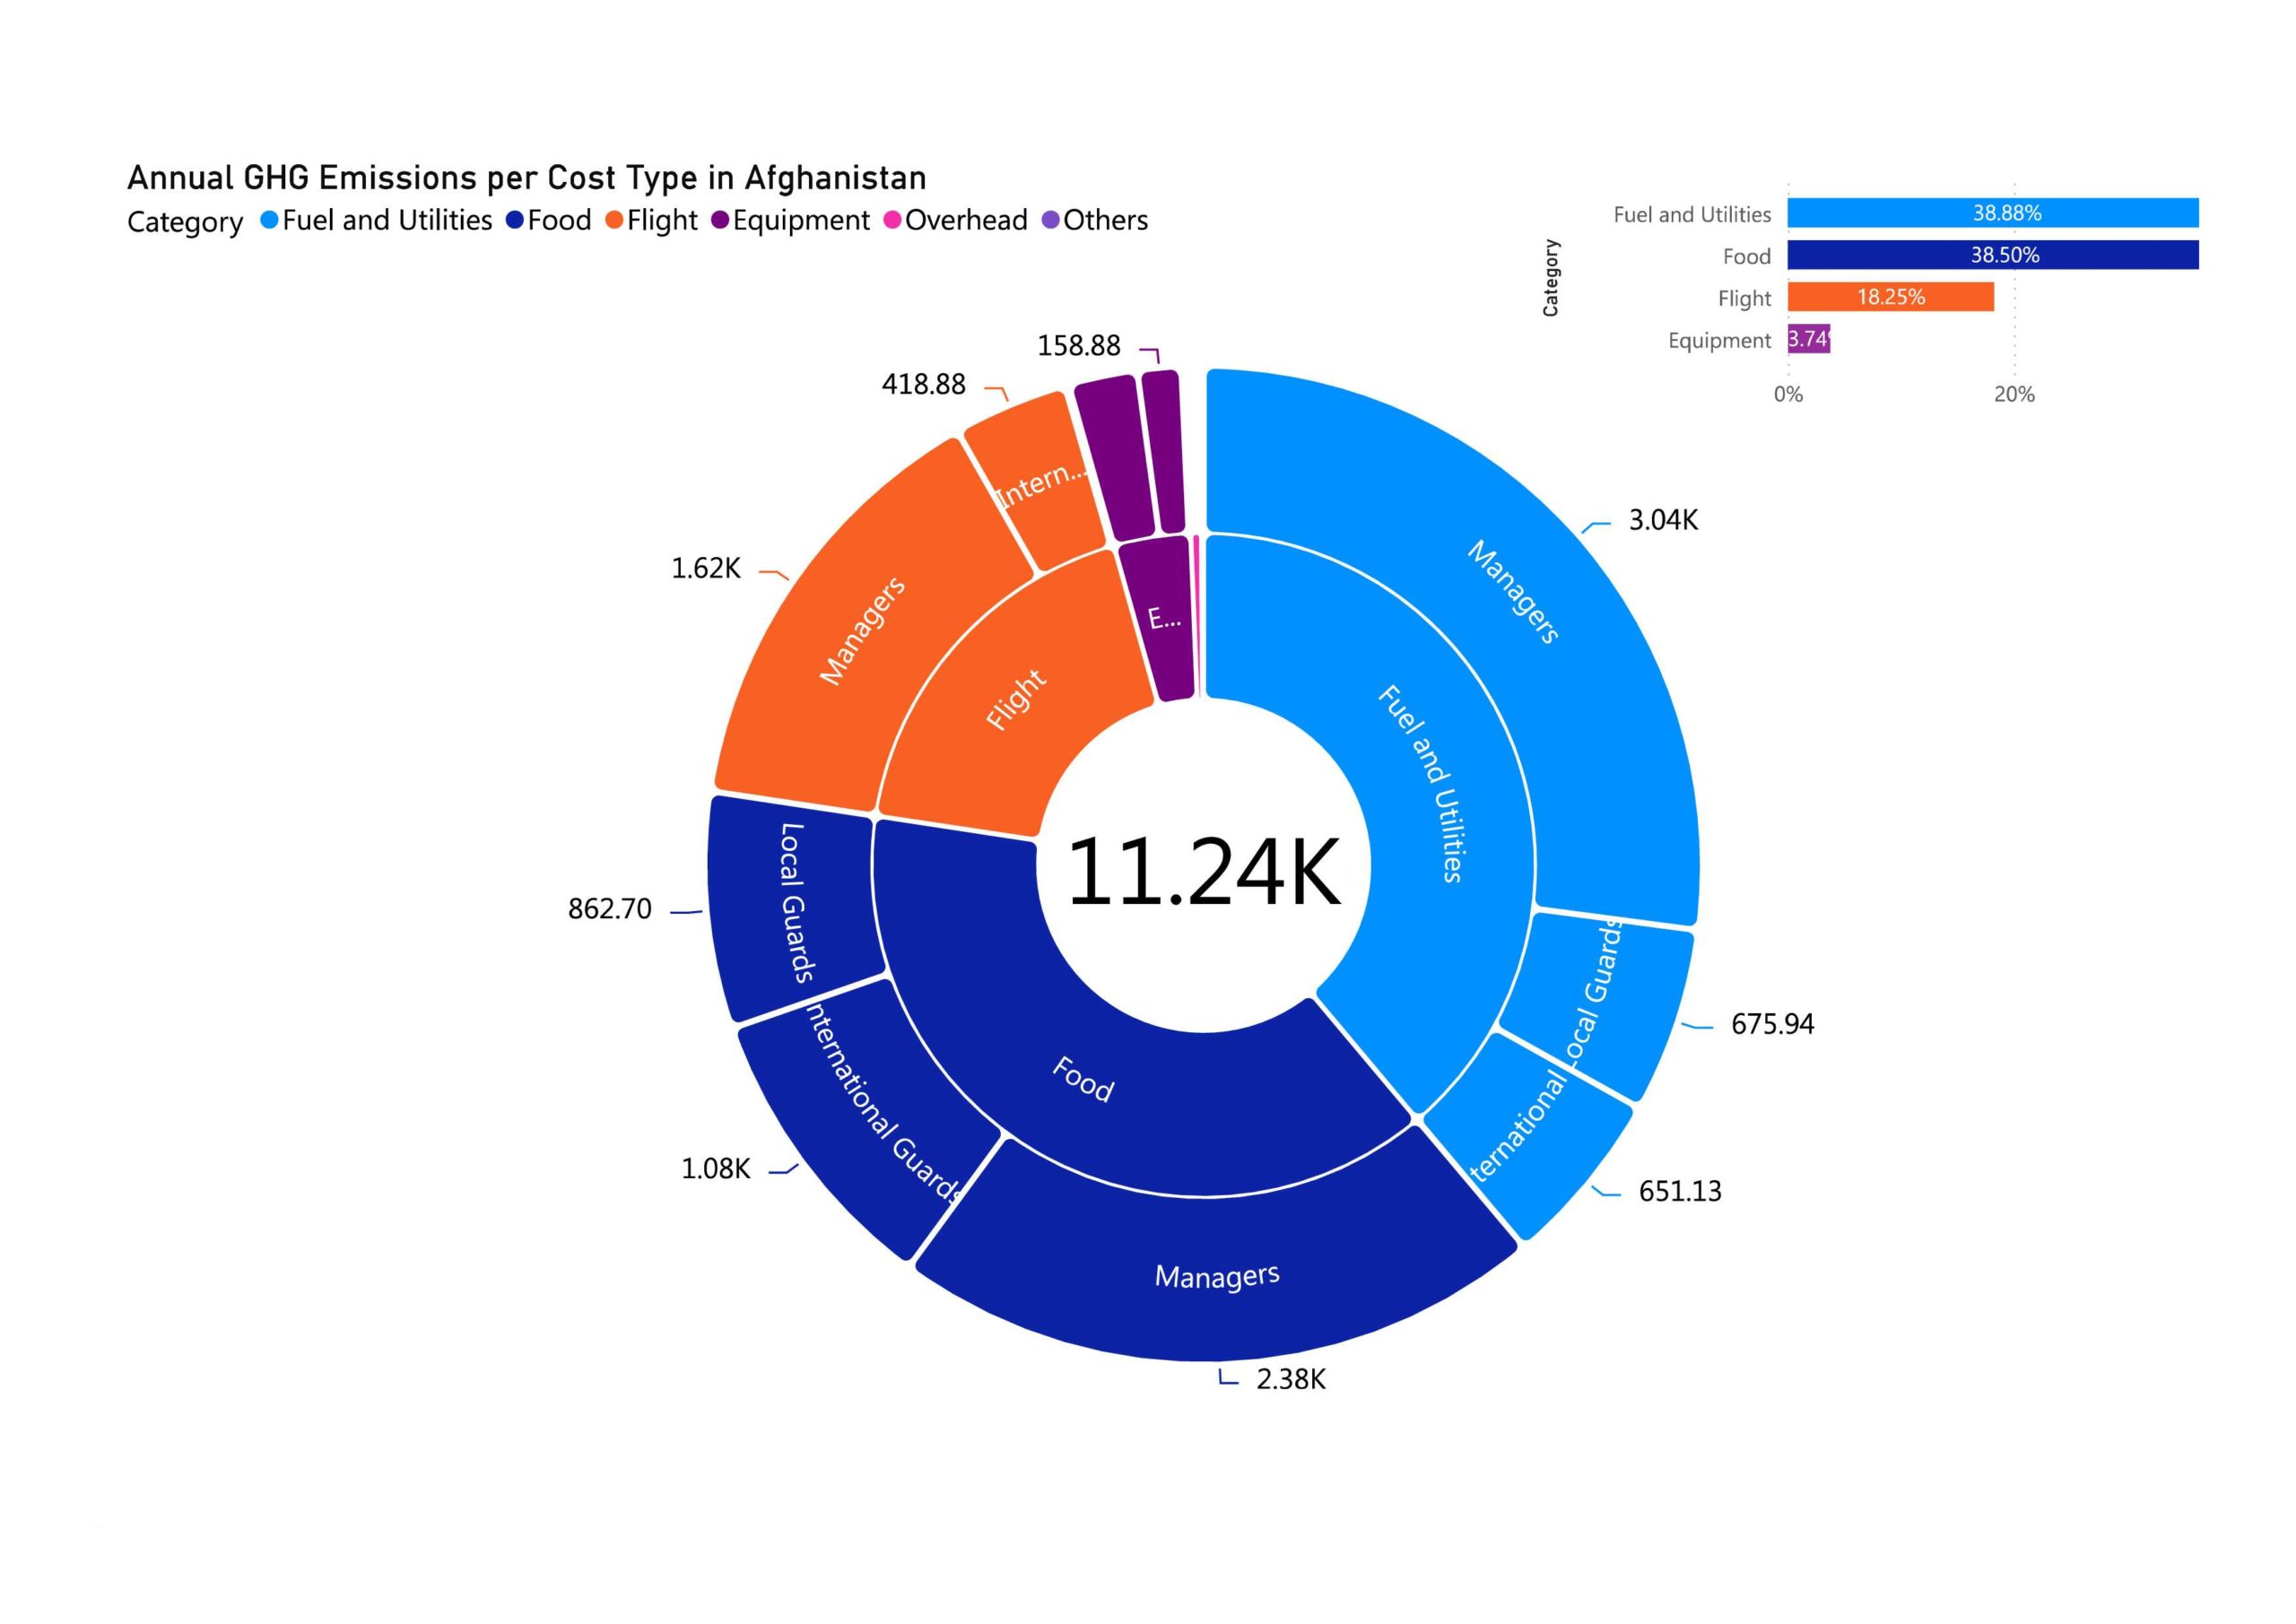Select the Overhead legend item
Image resolution: width=2296 pixels, height=1624 pixels.
point(965,220)
